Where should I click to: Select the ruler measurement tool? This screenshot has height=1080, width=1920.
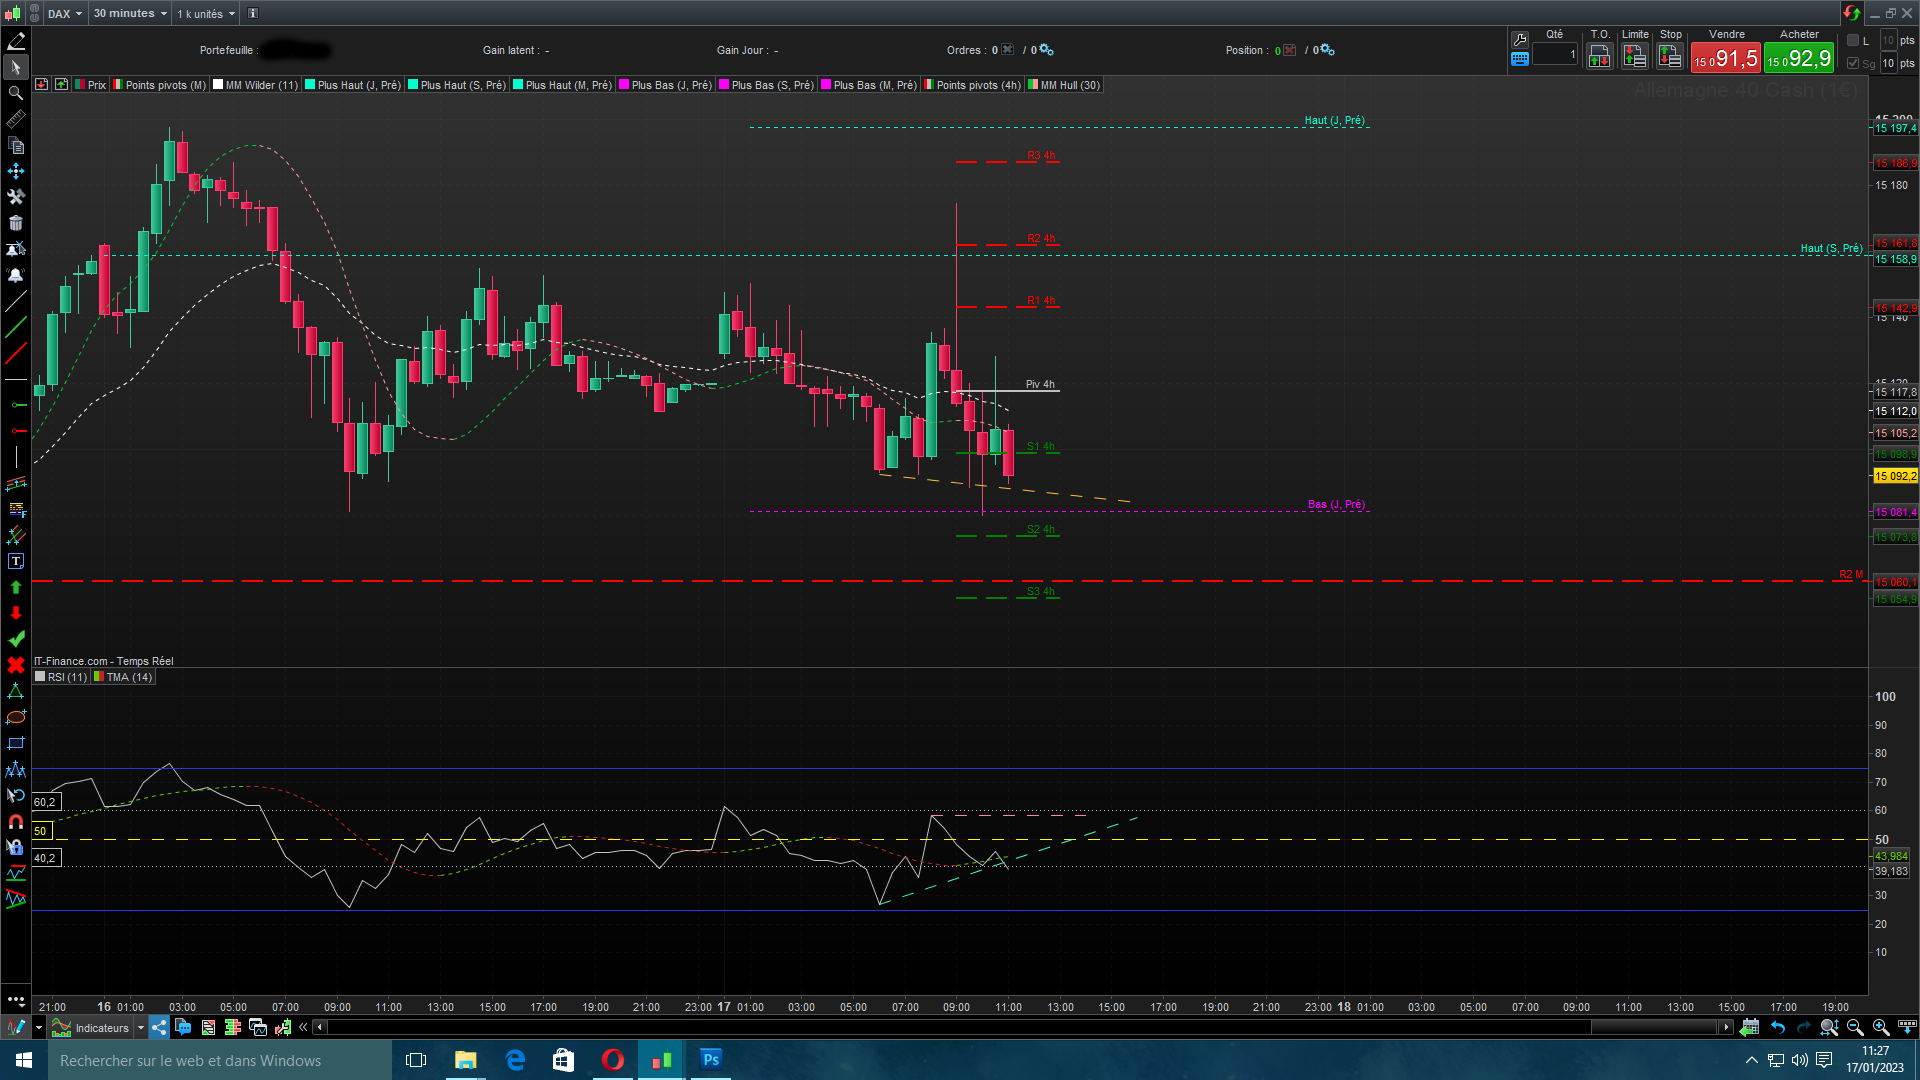pyautogui.click(x=15, y=120)
